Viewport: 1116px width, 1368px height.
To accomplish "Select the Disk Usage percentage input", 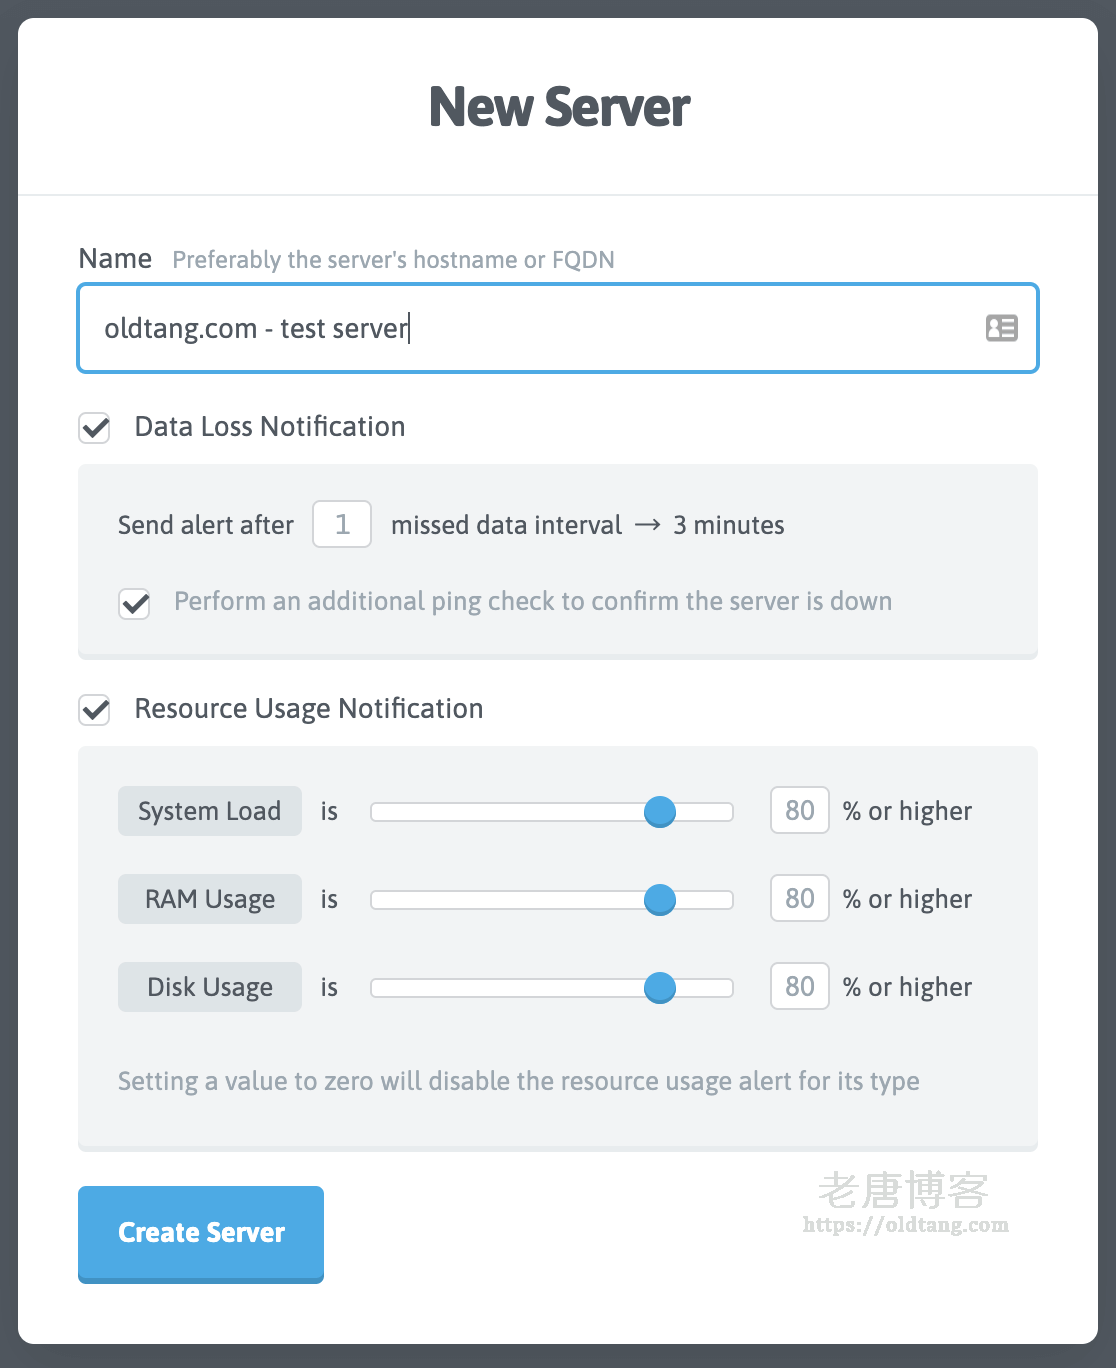I will pos(800,987).
